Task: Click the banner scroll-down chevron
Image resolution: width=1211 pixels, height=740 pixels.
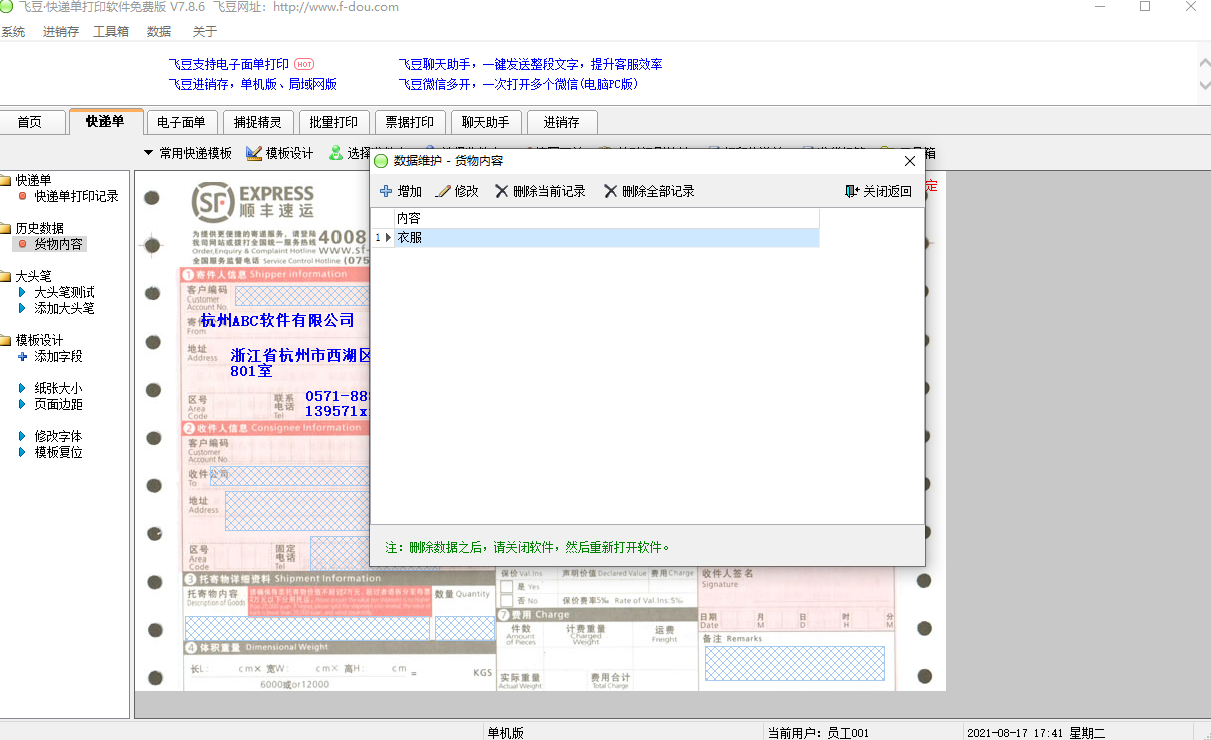Action: 1204,87
